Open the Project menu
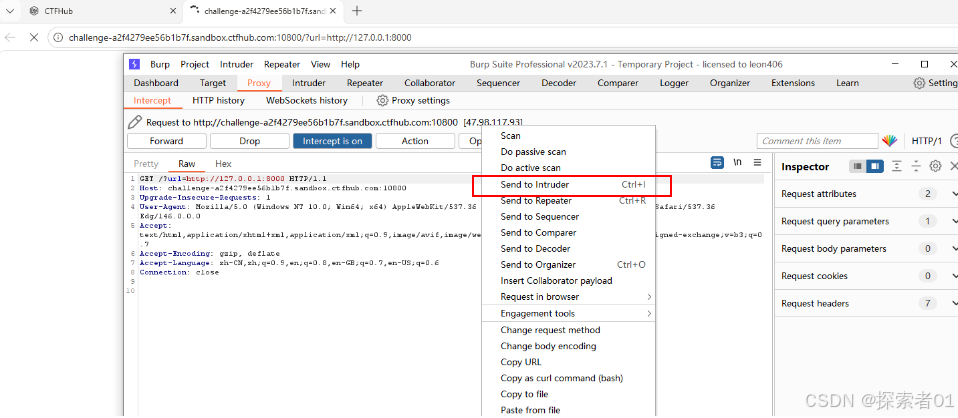The width and height of the screenshot is (958, 418). click(195, 64)
